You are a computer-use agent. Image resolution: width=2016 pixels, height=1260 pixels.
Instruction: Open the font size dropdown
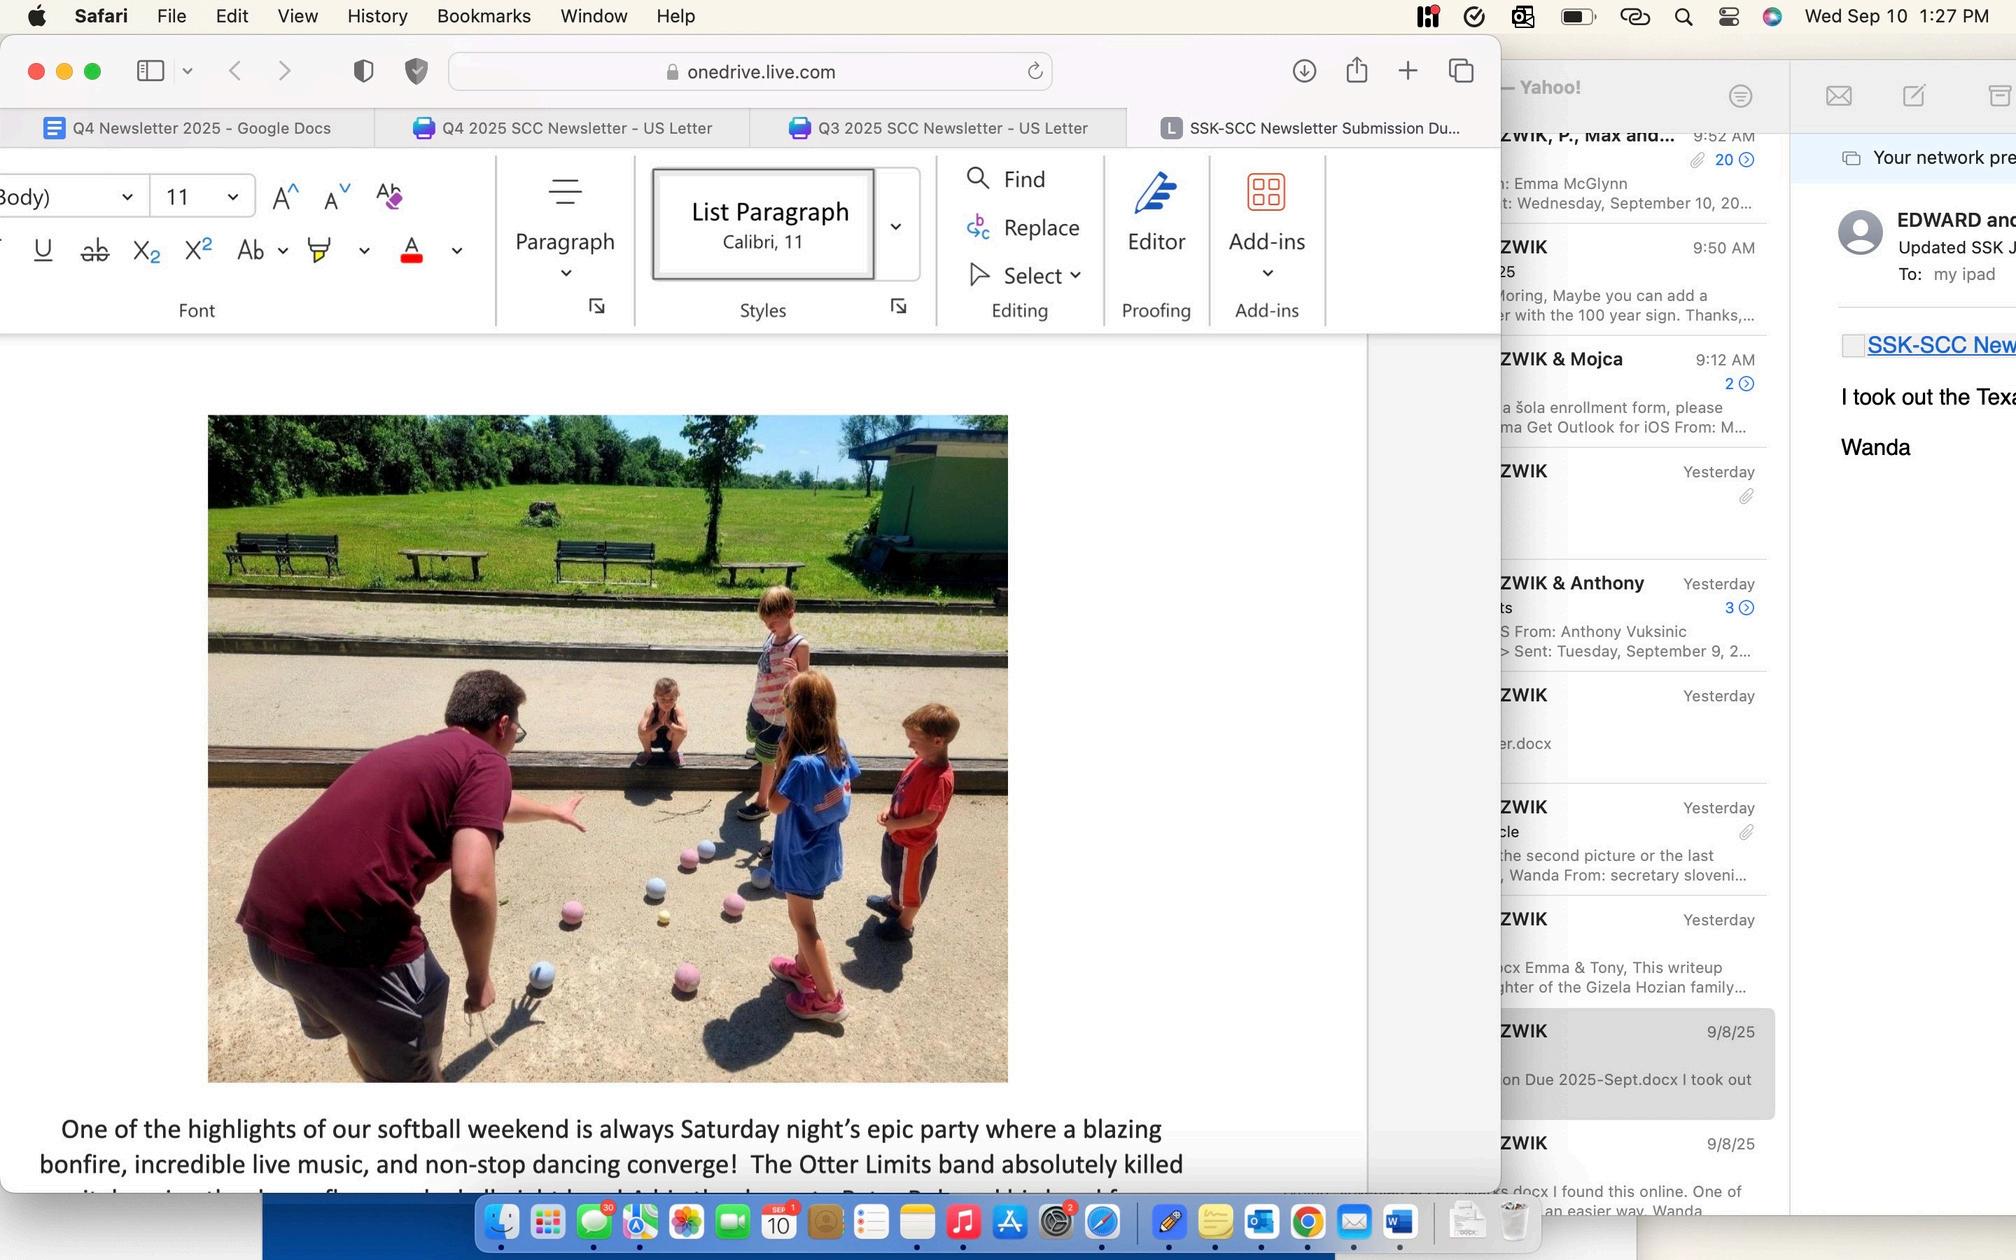[232, 197]
